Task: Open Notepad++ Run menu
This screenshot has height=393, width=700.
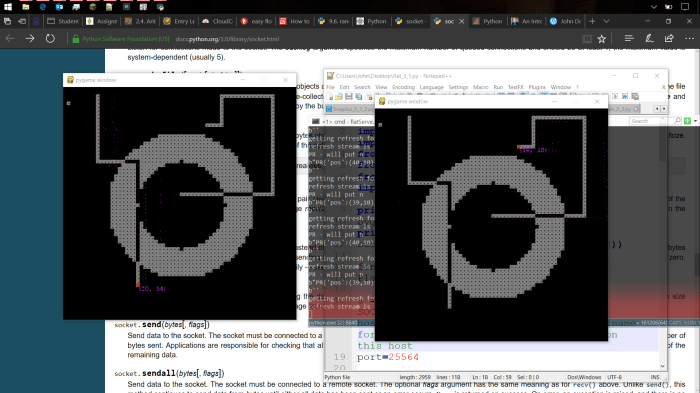Action: point(498,87)
